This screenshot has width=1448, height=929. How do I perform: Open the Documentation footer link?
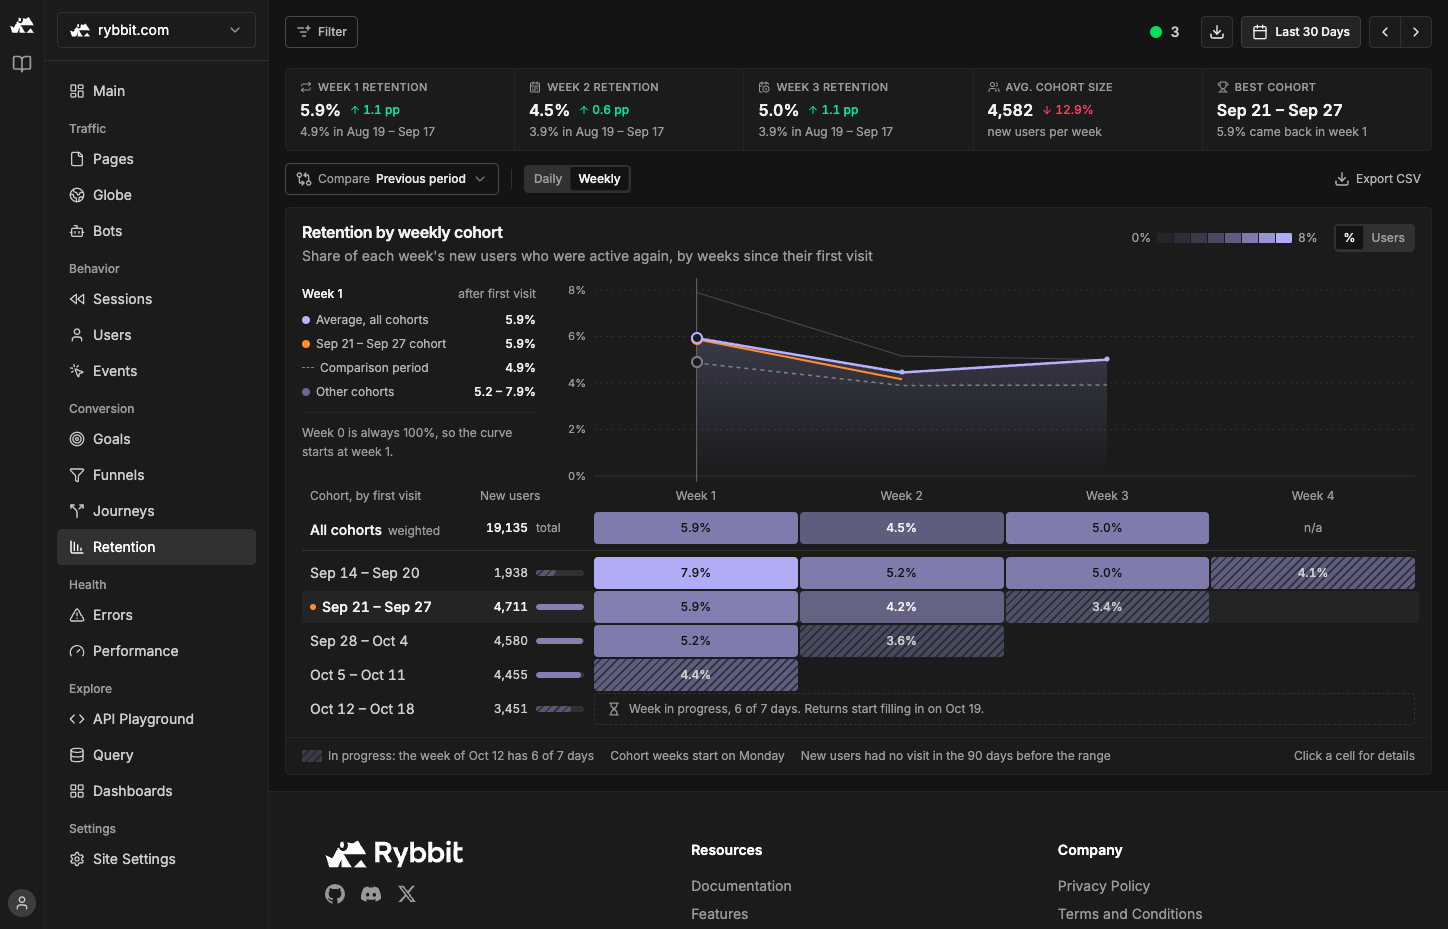click(x=741, y=886)
